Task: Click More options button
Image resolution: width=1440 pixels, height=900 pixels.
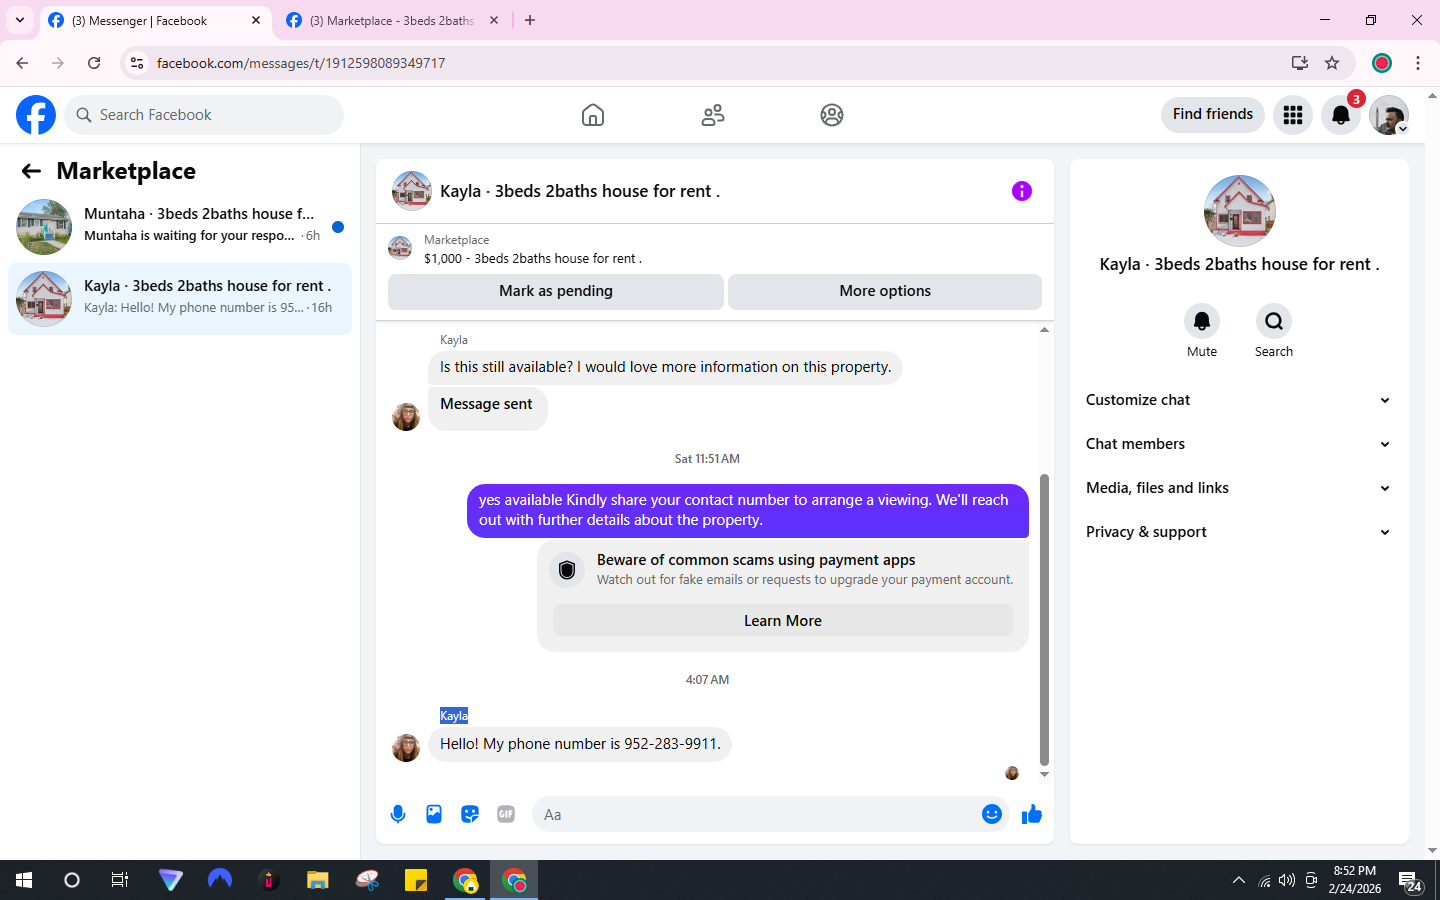Action: [x=885, y=291]
